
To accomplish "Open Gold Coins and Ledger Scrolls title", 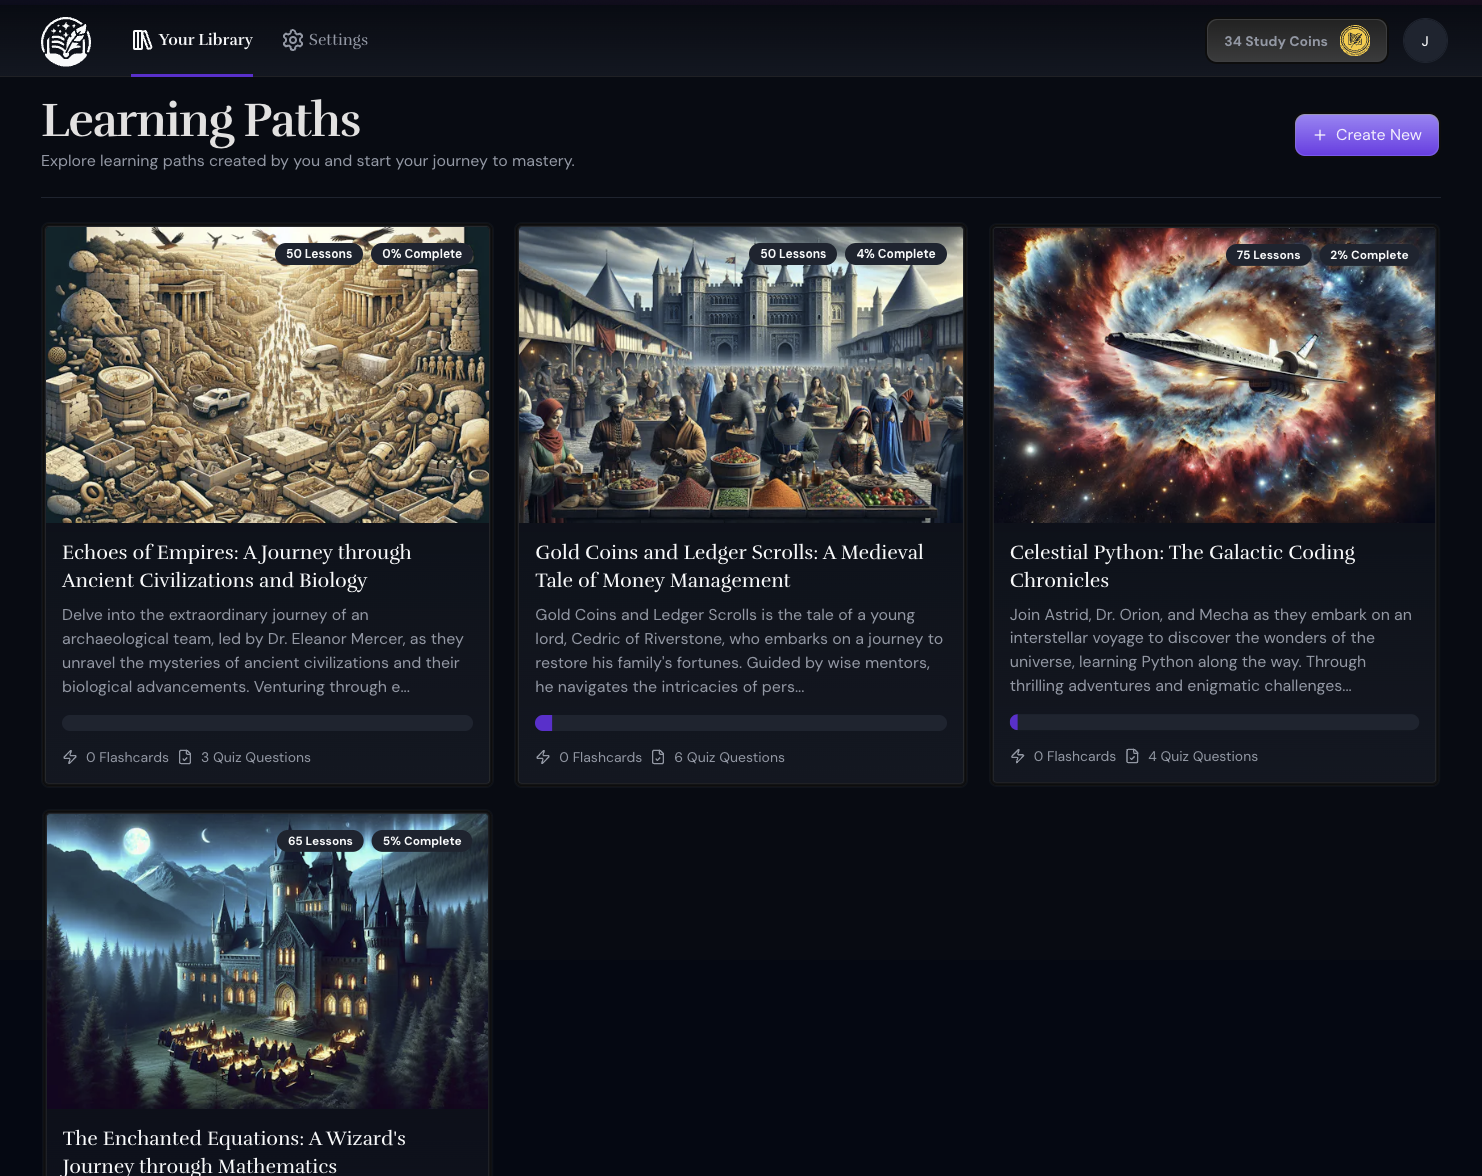I will click(x=729, y=566).
